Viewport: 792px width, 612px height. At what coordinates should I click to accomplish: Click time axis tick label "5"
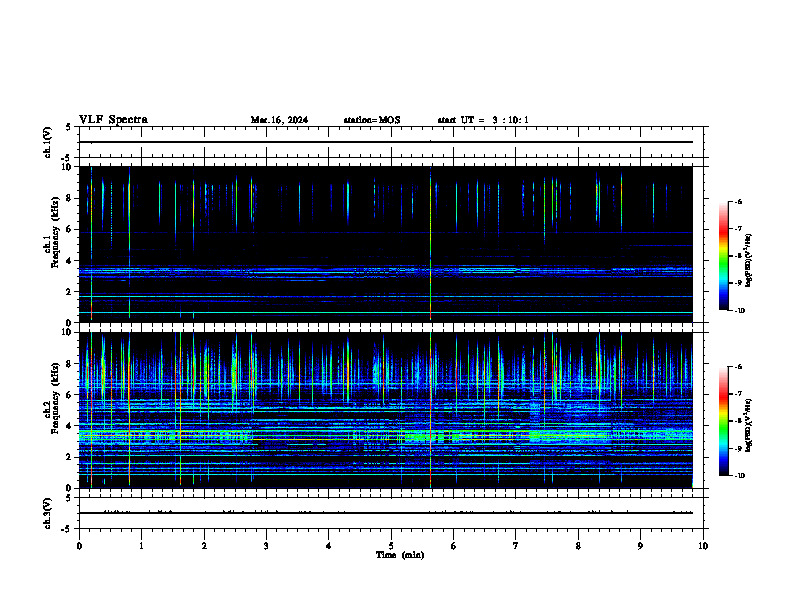[x=391, y=546]
